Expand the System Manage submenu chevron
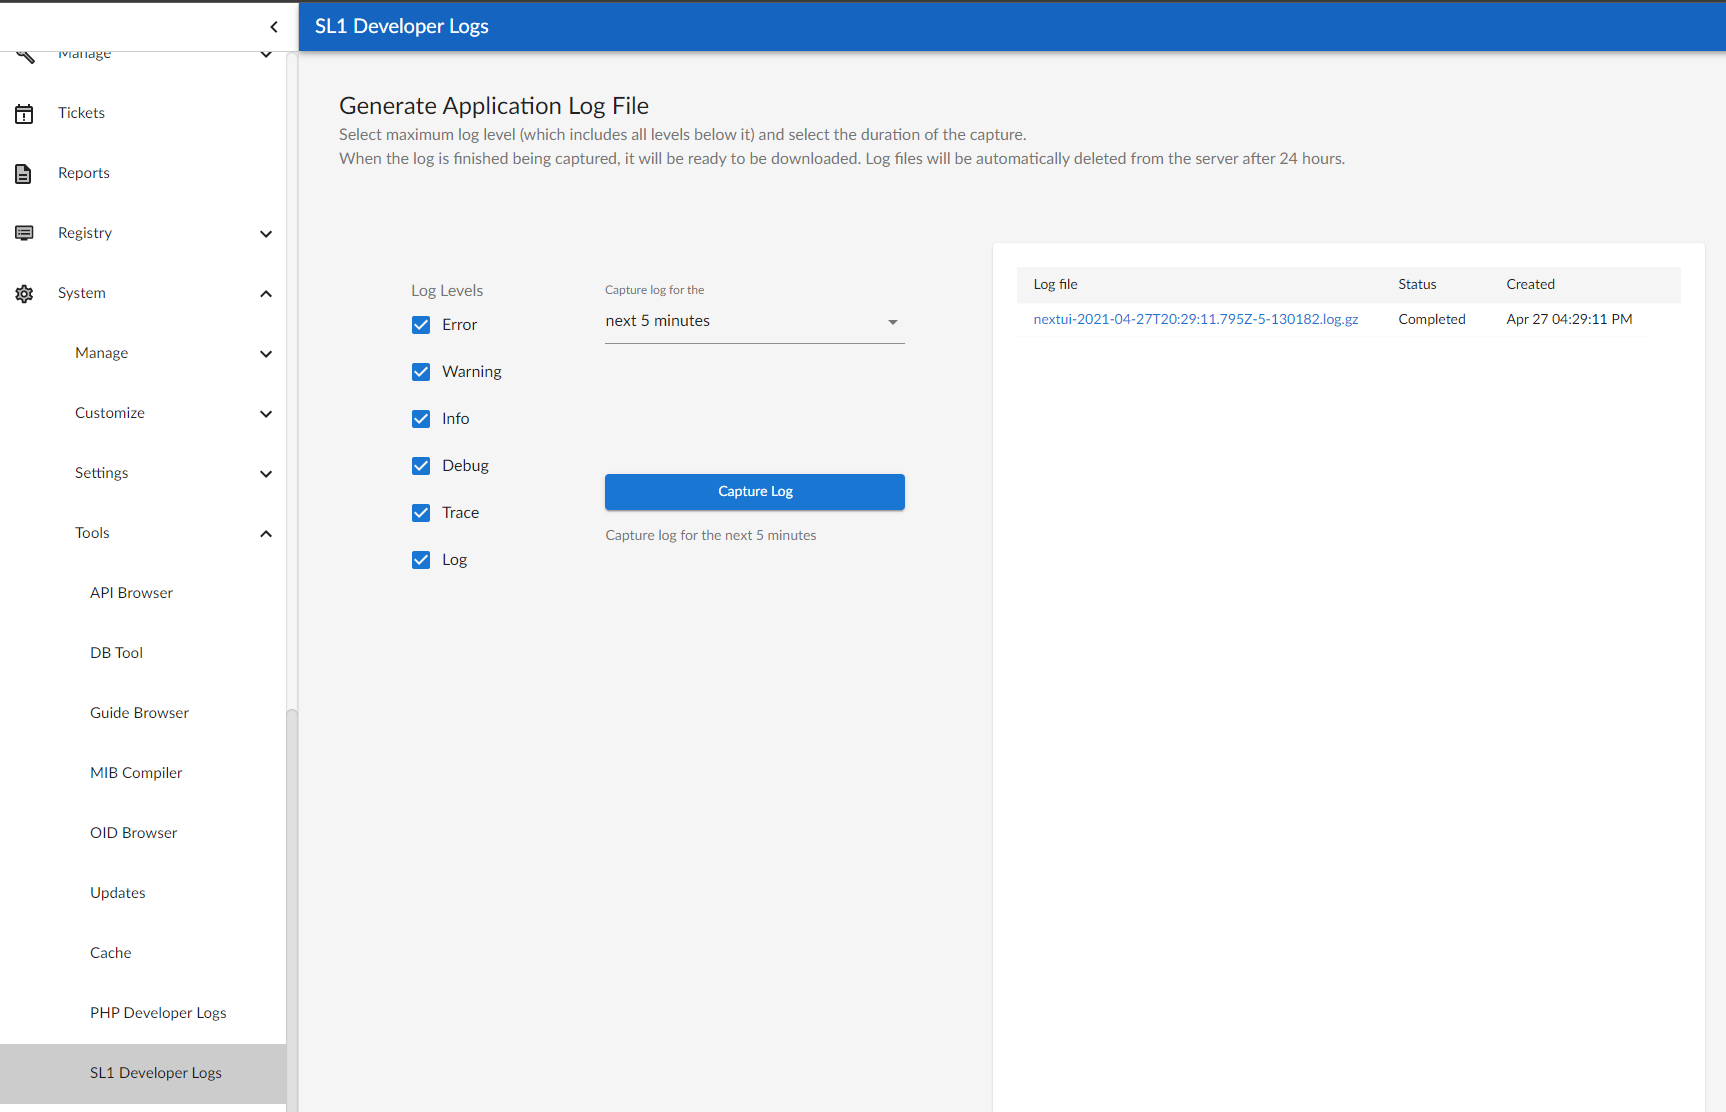Viewport: 1726px width, 1112px height. tap(266, 354)
